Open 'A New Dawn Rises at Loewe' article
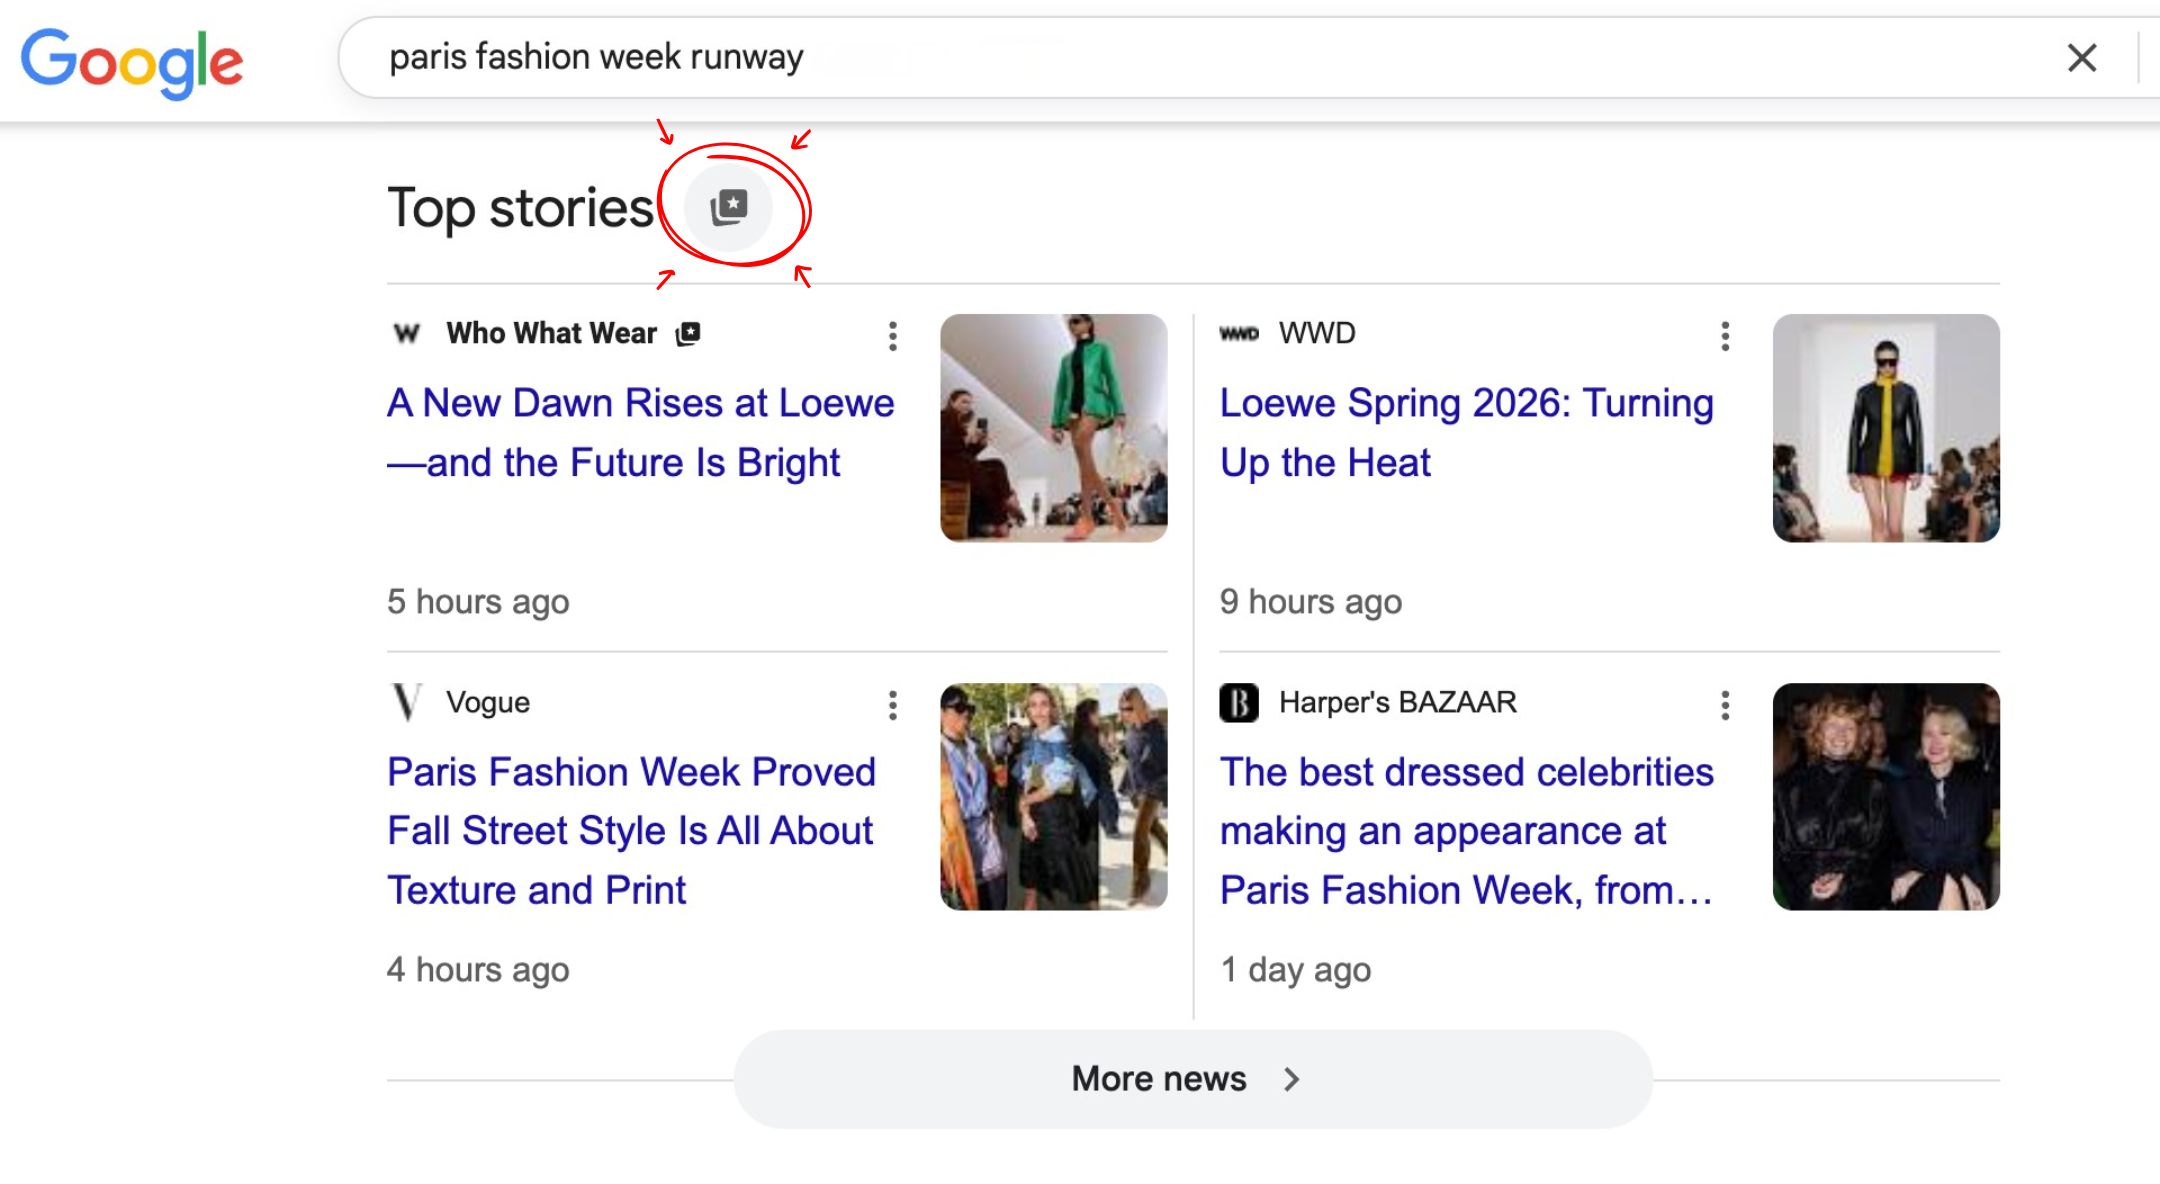2160x1184 pixels. [x=640, y=432]
